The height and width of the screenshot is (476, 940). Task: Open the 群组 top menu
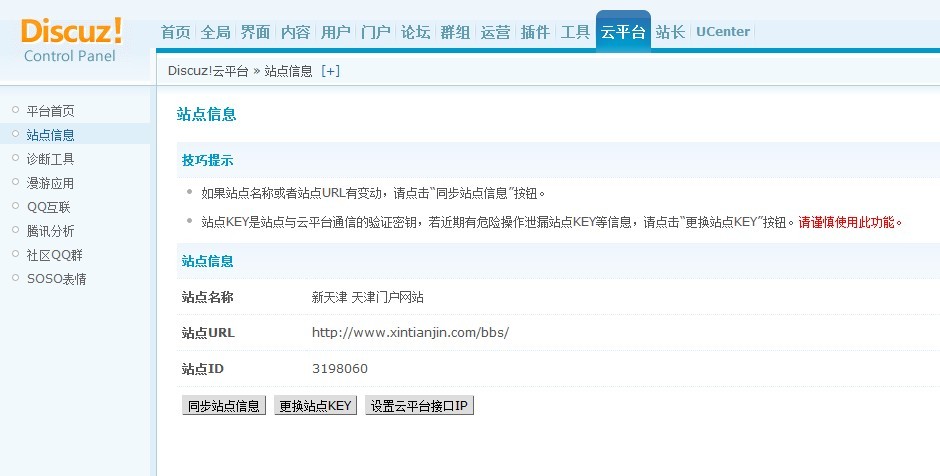(456, 32)
